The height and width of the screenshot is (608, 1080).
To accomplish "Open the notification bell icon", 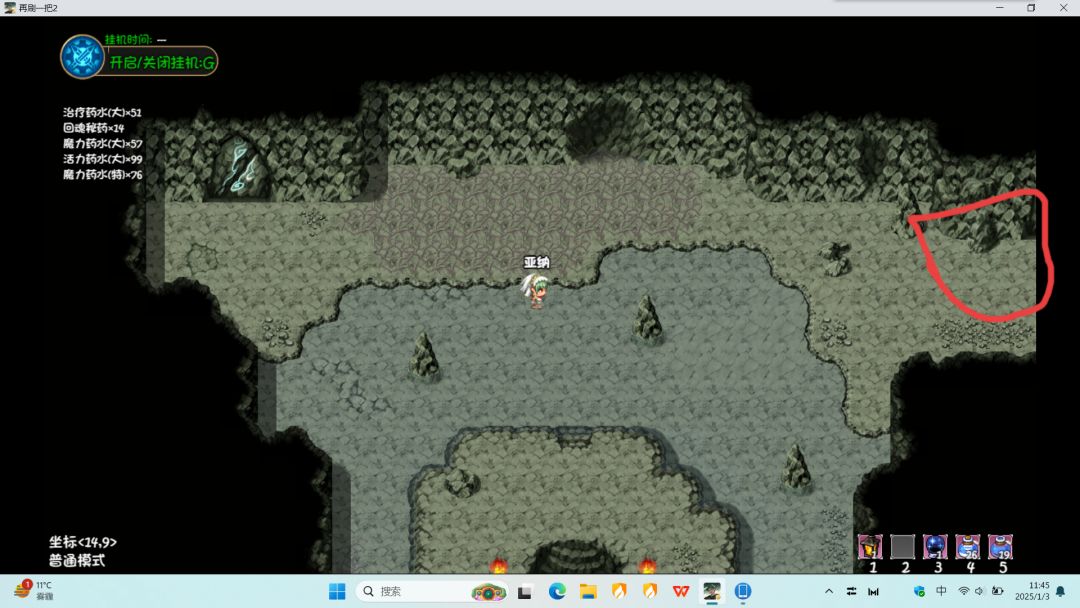I will [x=1061, y=591].
